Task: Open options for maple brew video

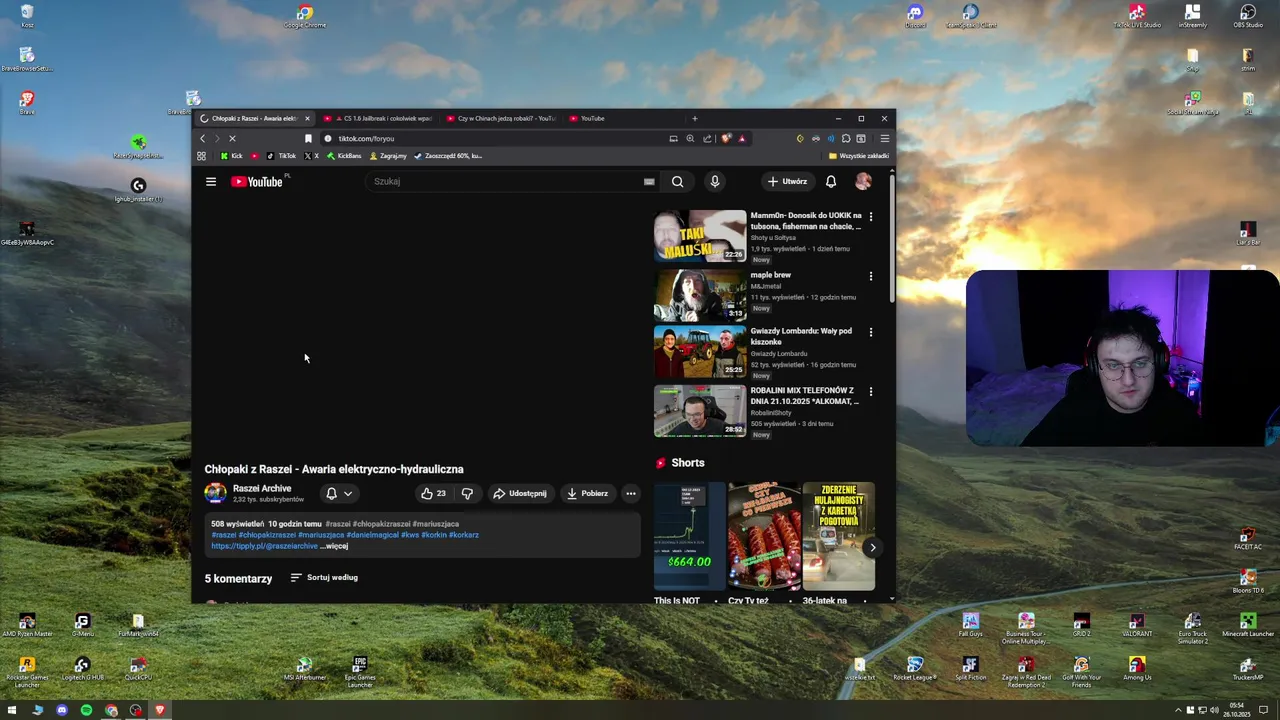Action: (x=870, y=276)
